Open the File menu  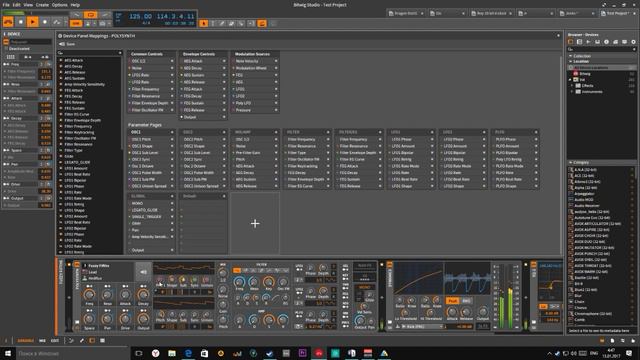coord(6,5)
